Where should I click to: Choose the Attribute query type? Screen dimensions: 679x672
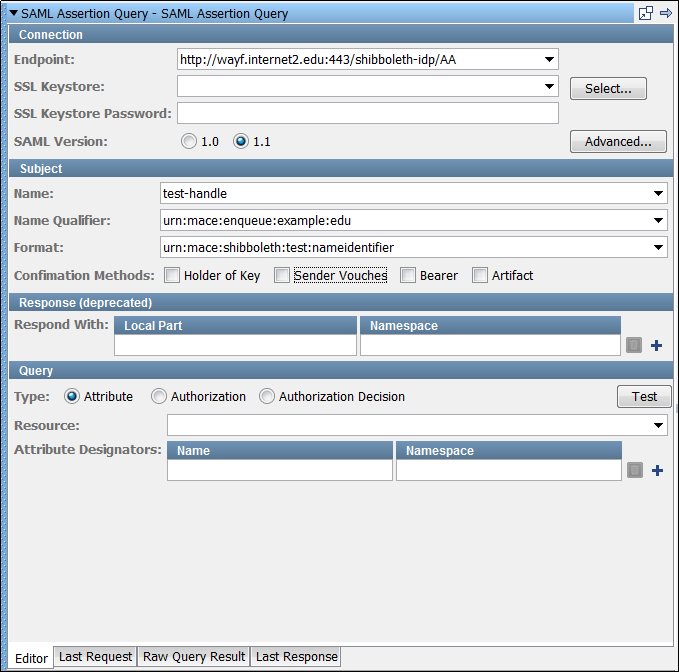click(72, 396)
